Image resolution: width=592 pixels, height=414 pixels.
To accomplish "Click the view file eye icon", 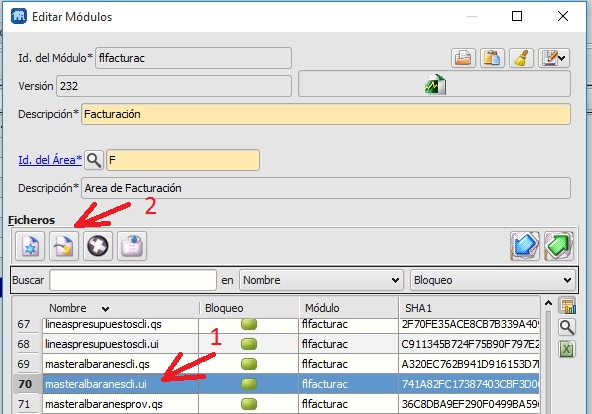I will point(132,246).
